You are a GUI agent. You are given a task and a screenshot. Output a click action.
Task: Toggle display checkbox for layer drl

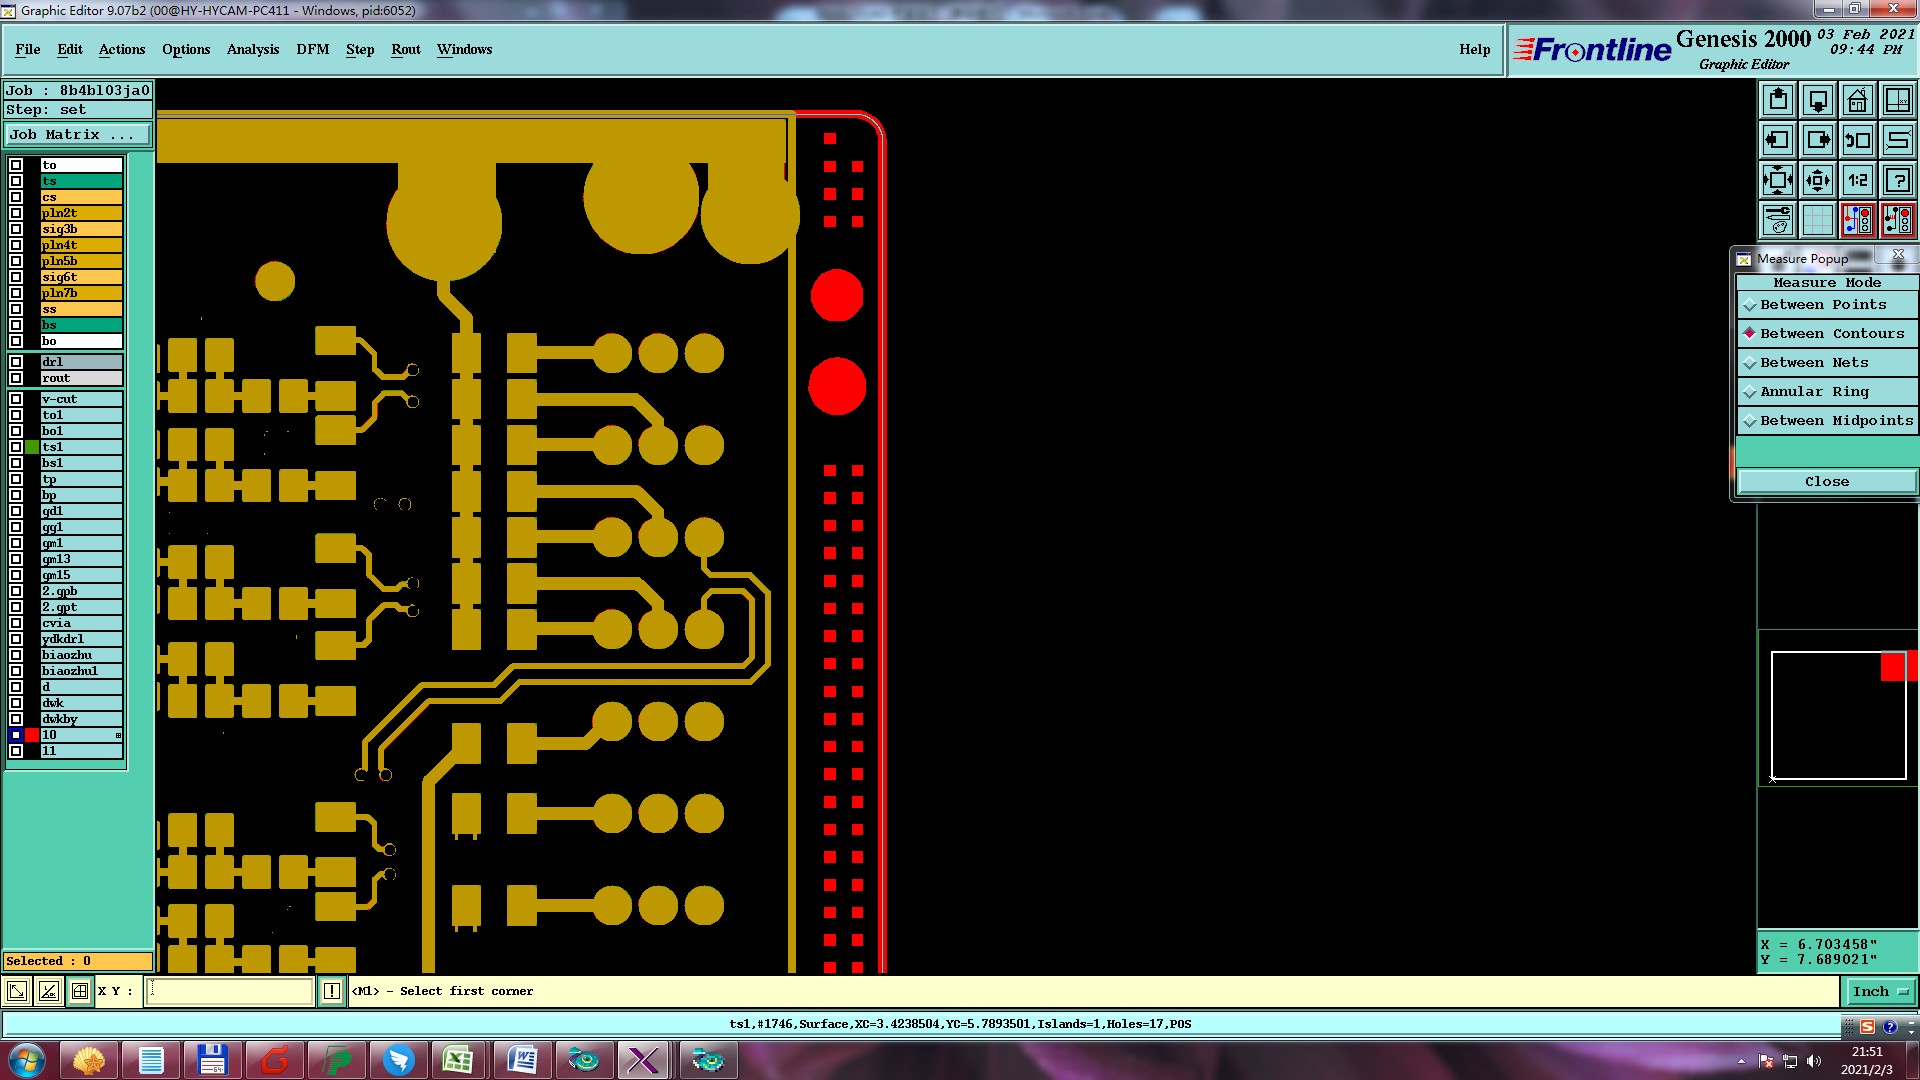tap(16, 362)
